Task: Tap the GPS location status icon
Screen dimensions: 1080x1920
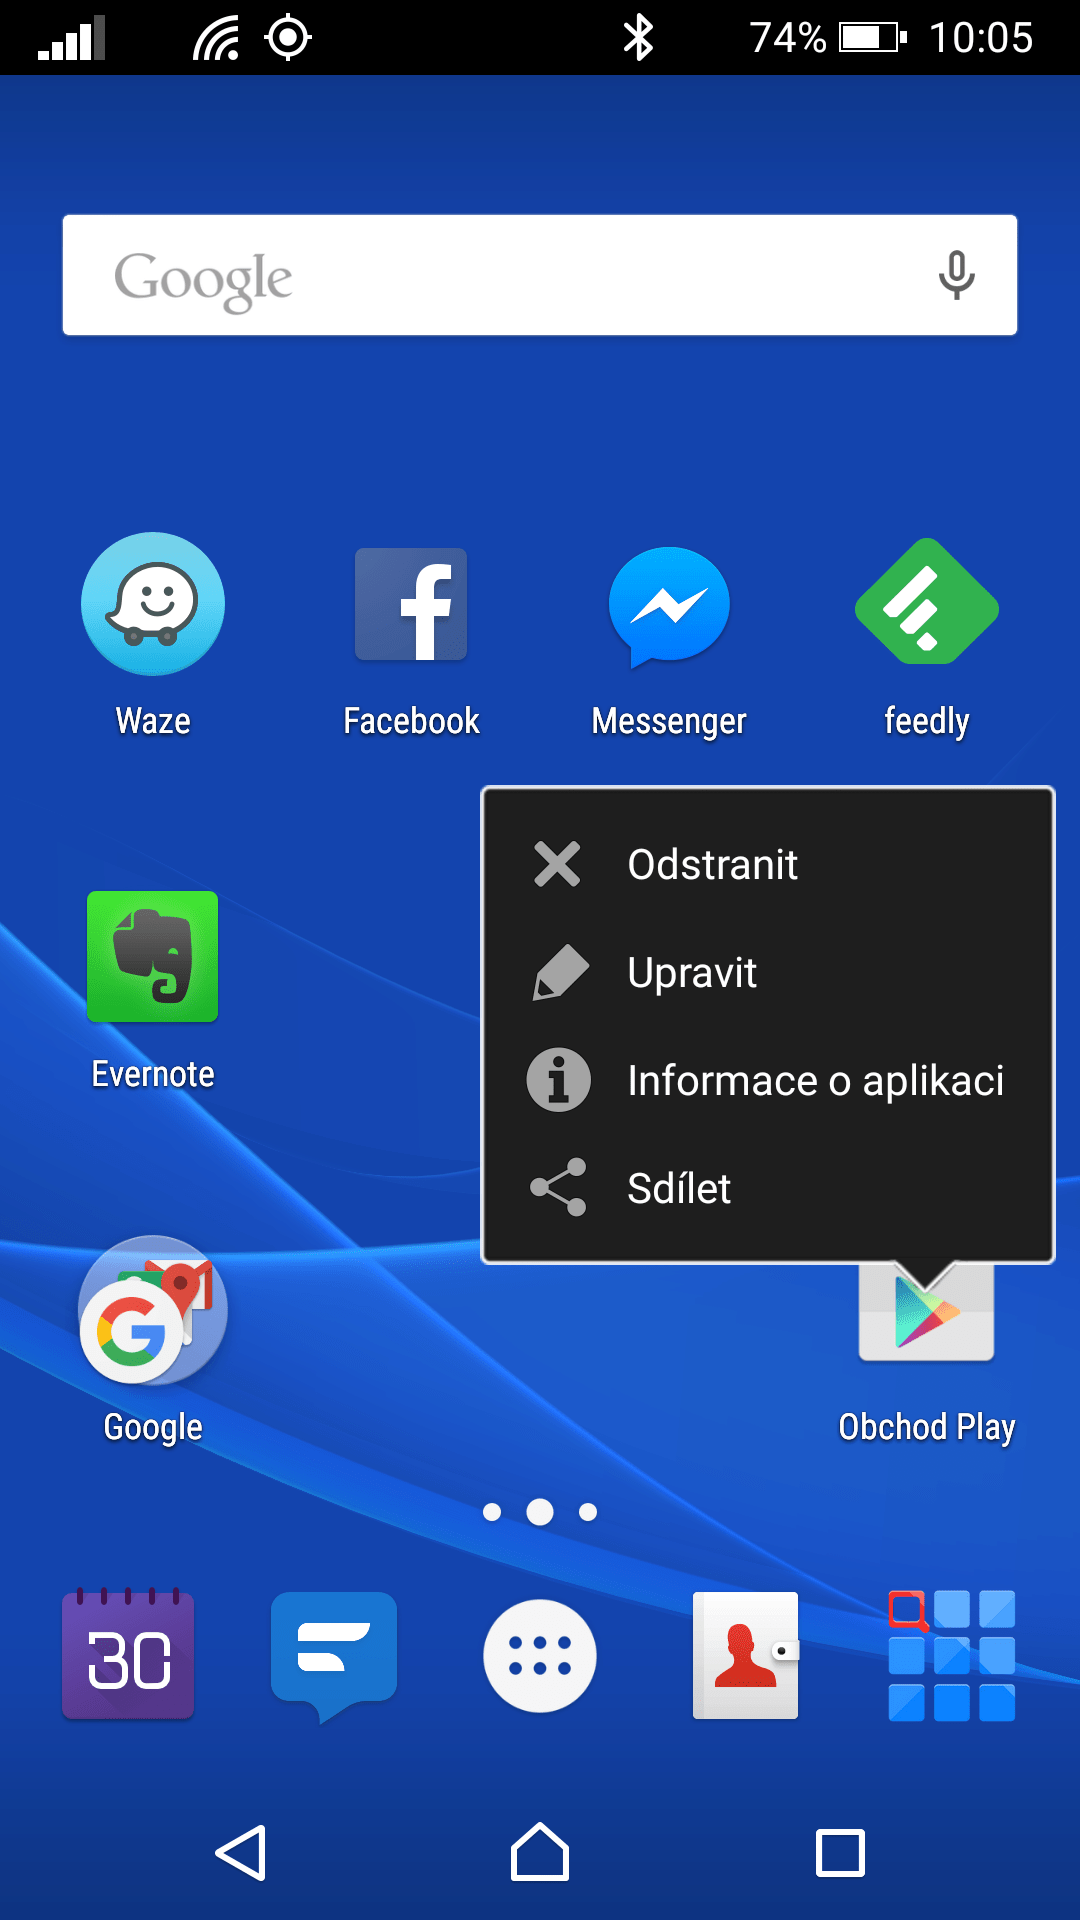Action: [288, 38]
